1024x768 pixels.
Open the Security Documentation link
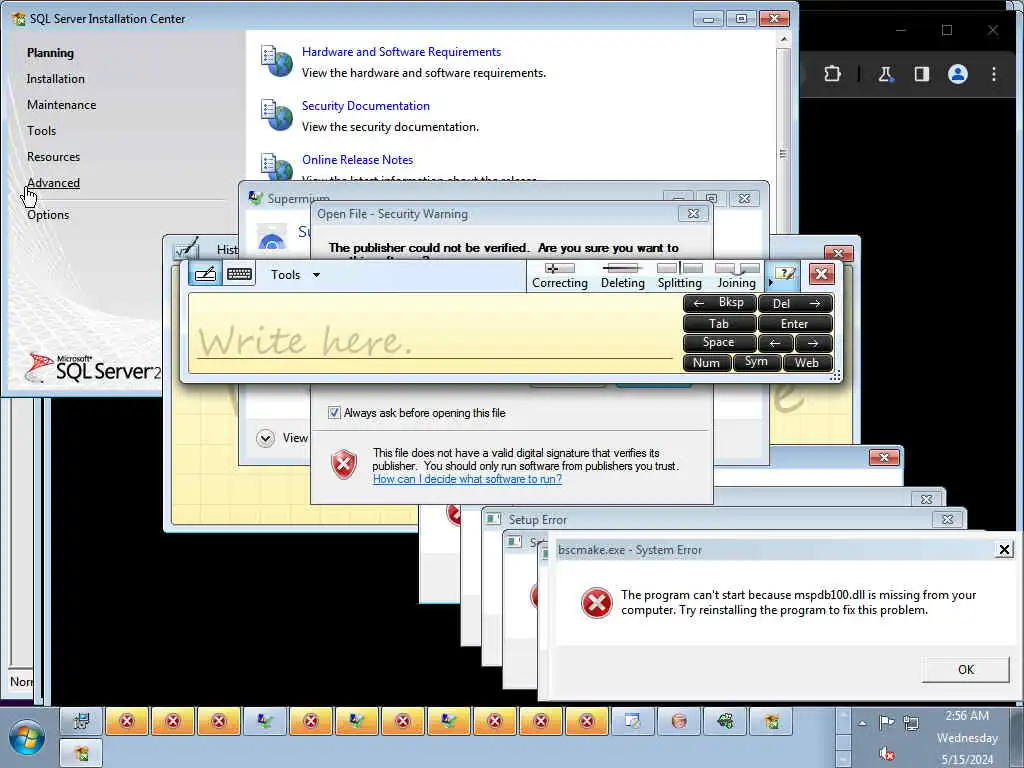pos(366,106)
